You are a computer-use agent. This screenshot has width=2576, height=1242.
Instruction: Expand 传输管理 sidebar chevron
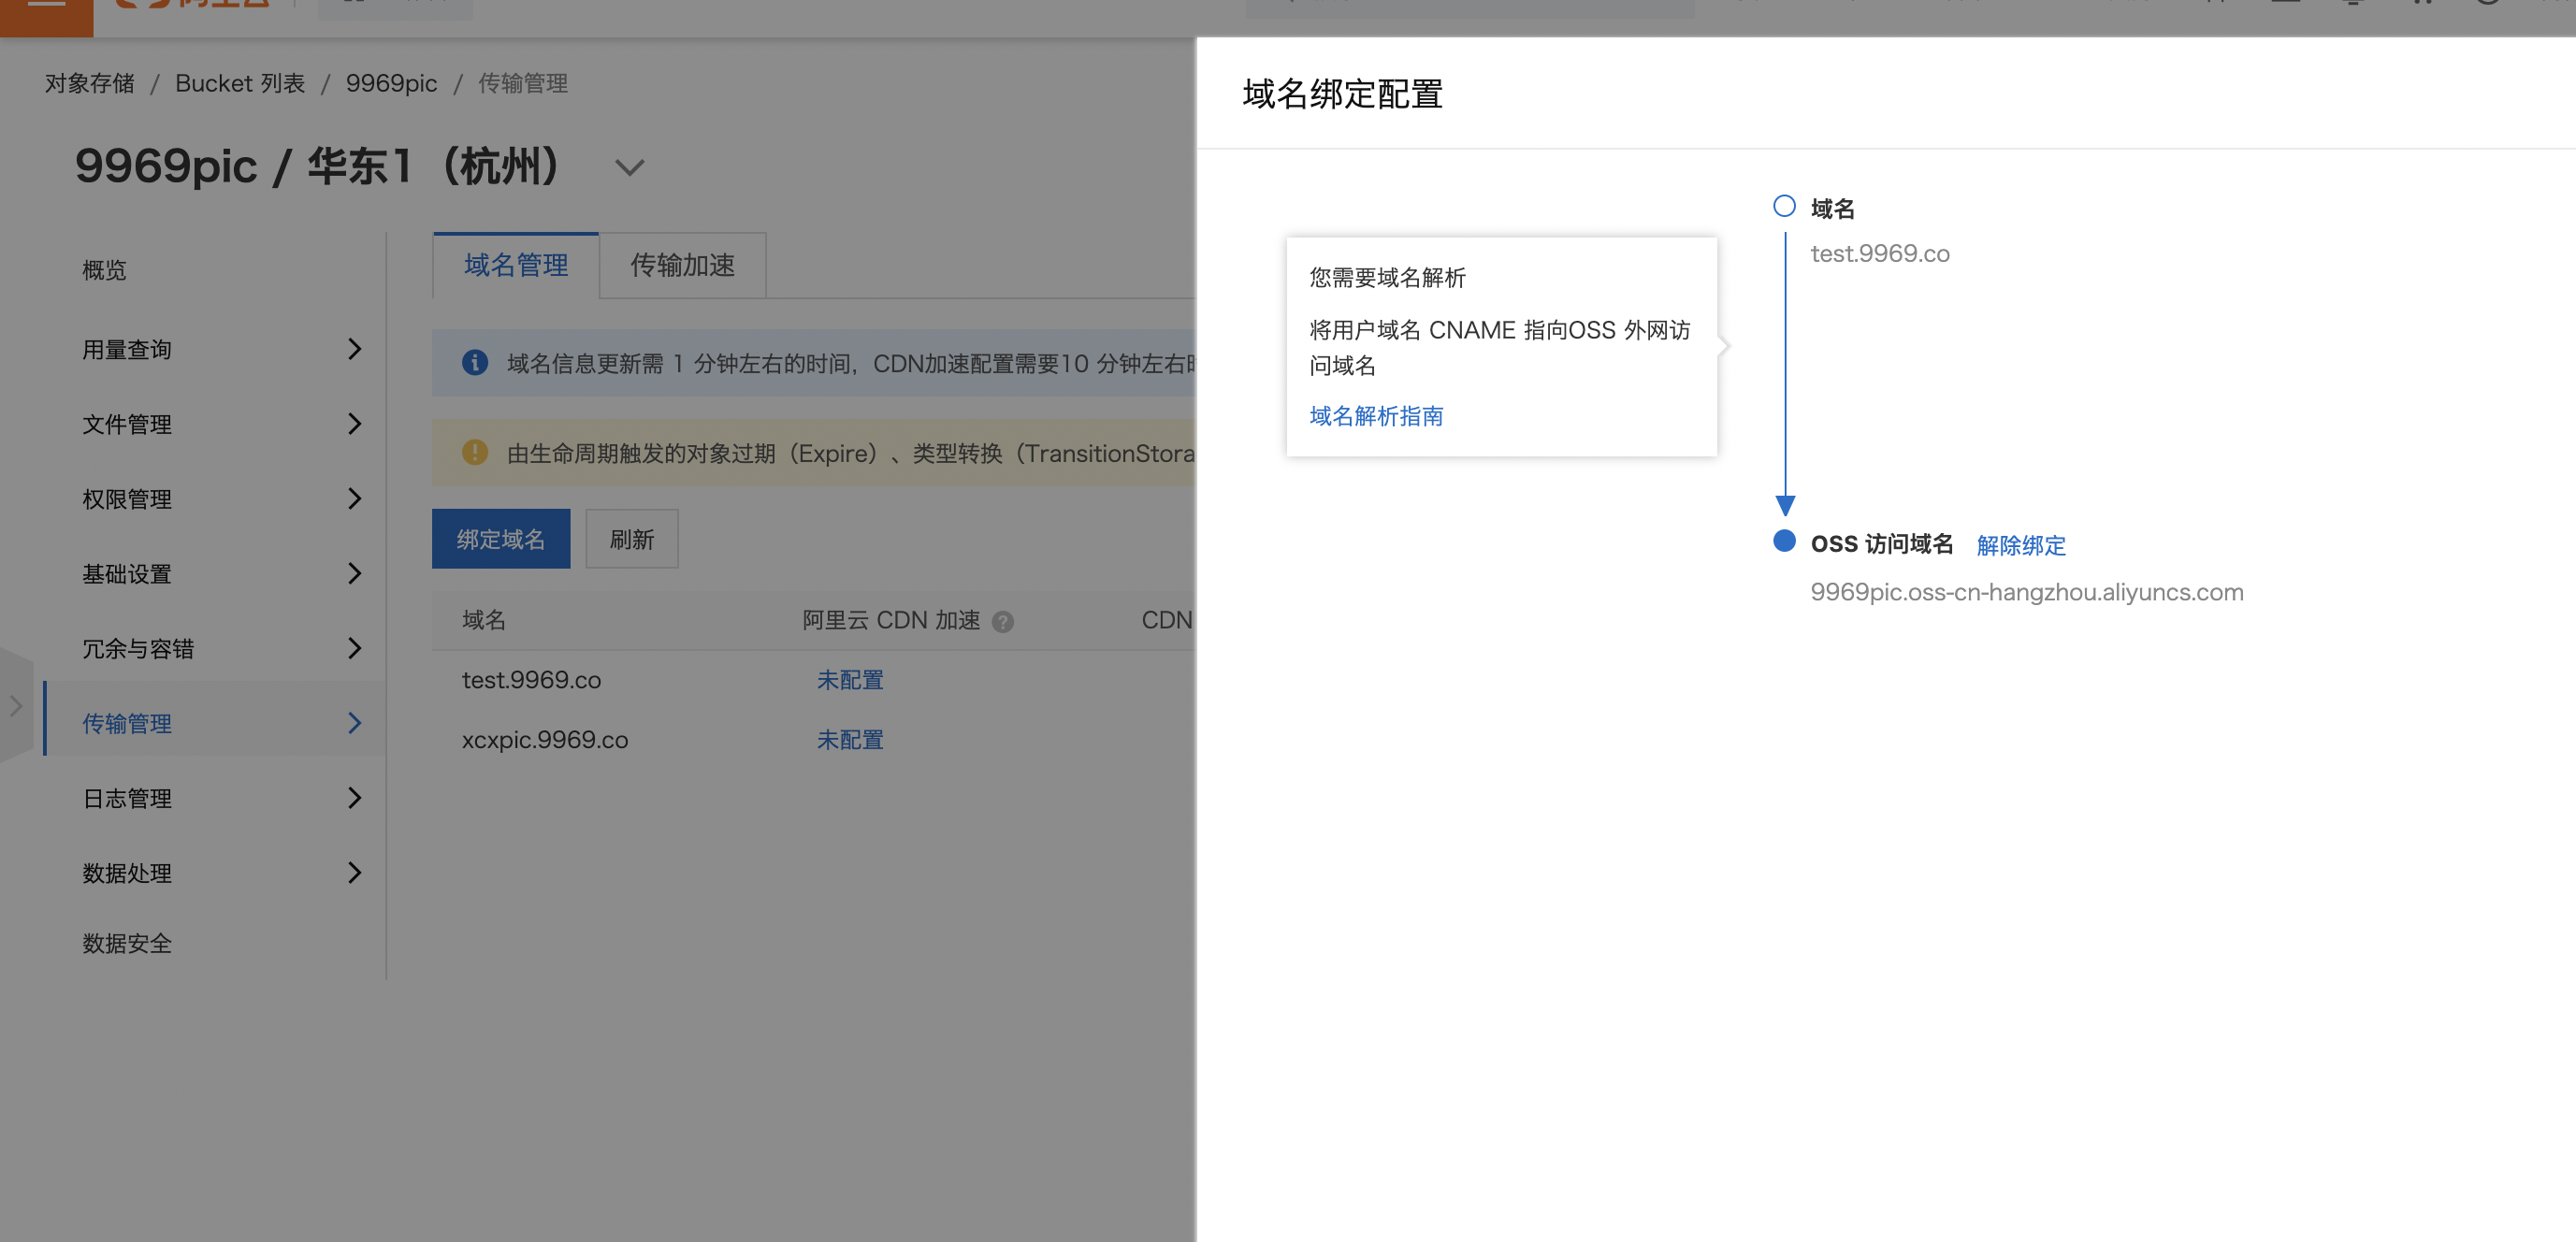pyautogui.click(x=354, y=723)
